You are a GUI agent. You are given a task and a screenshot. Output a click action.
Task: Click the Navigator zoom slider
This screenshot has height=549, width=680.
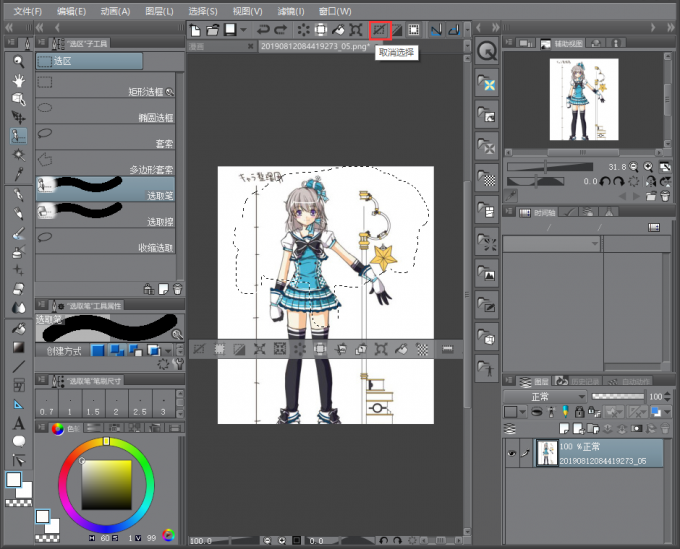[x=550, y=167]
